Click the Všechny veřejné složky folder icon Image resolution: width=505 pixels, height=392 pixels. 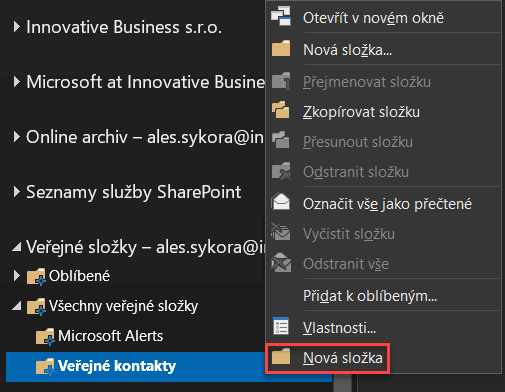36,306
